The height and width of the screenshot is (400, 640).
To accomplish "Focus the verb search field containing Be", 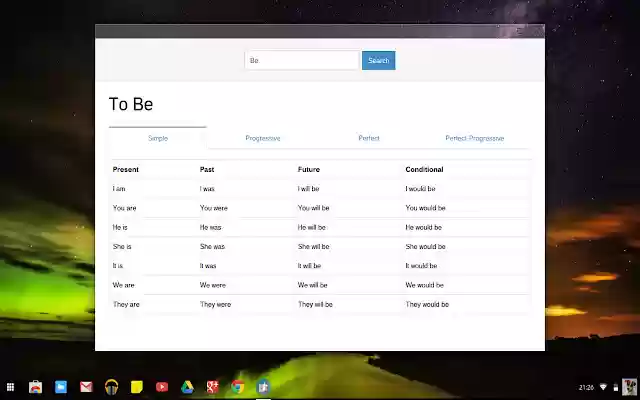I will pyautogui.click(x=302, y=60).
